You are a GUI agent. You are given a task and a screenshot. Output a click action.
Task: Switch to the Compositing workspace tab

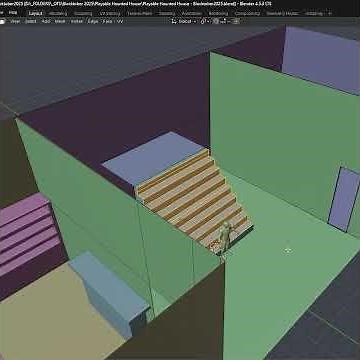pyautogui.click(x=247, y=13)
